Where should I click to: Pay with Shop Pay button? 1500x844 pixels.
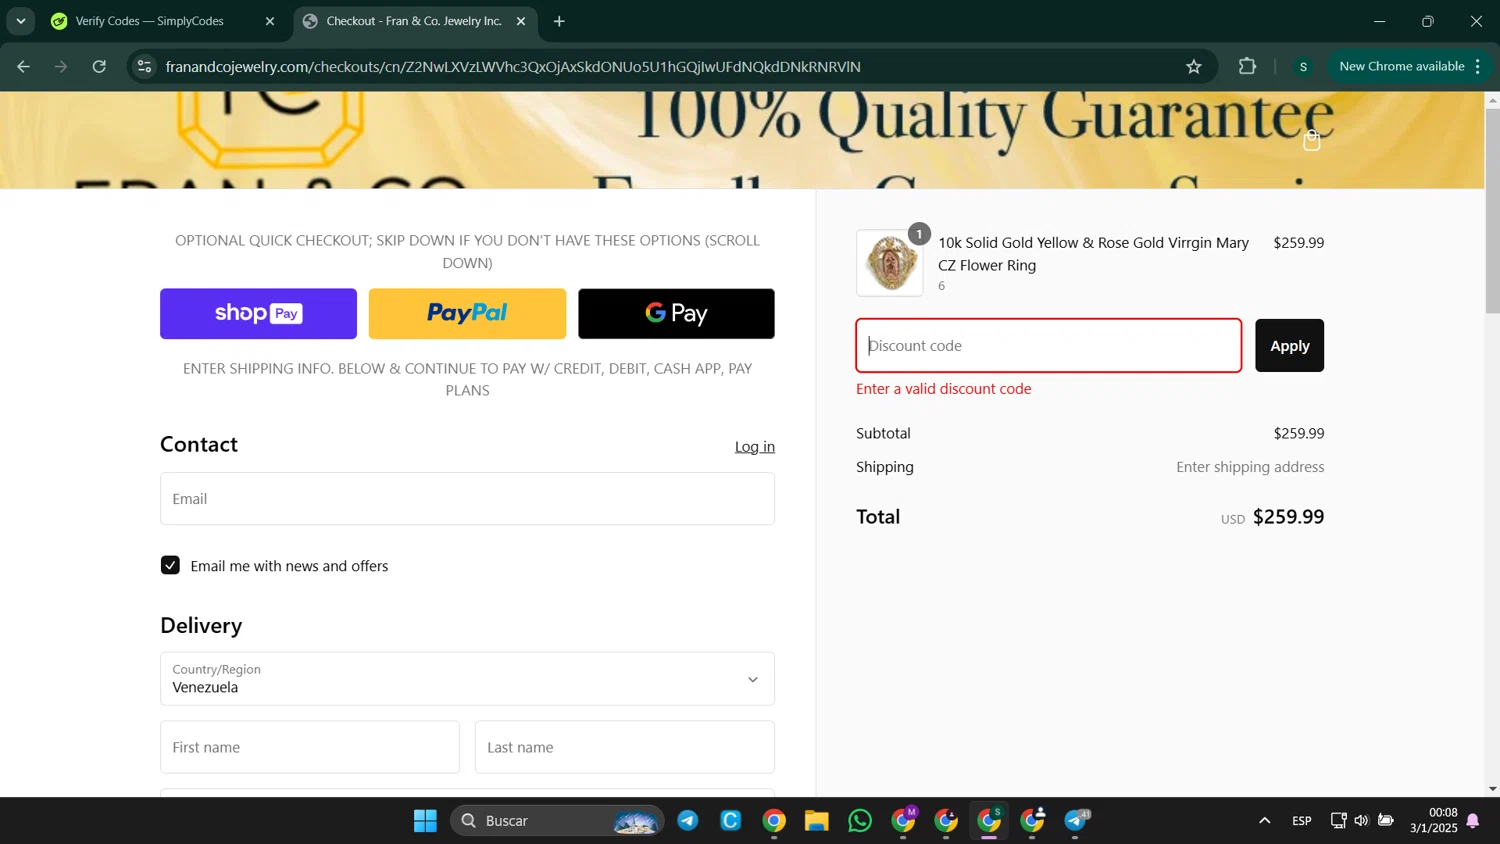click(258, 313)
